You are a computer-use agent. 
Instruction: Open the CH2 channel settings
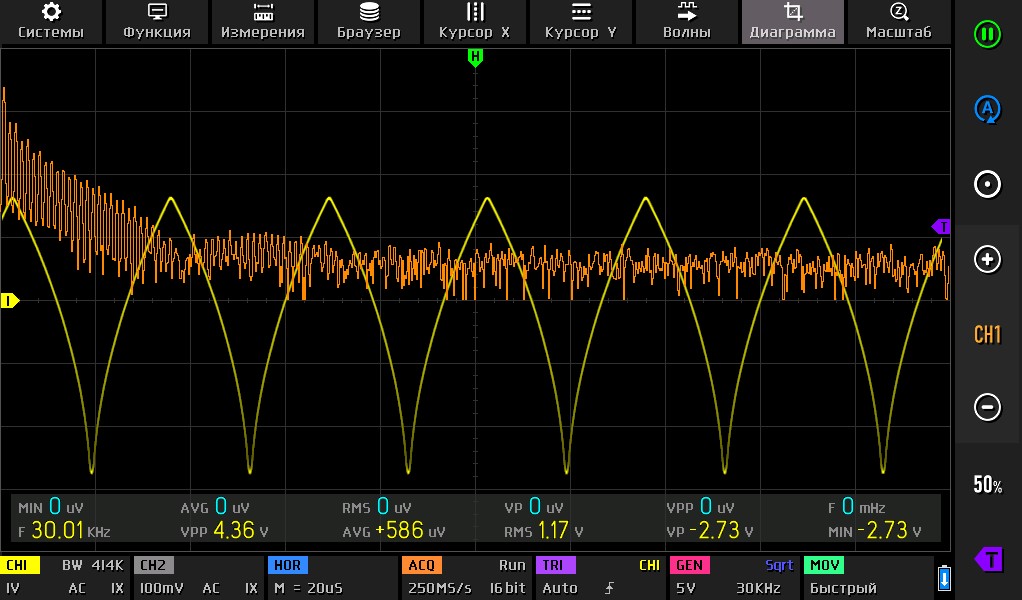pyautogui.click(x=197, y=578)
